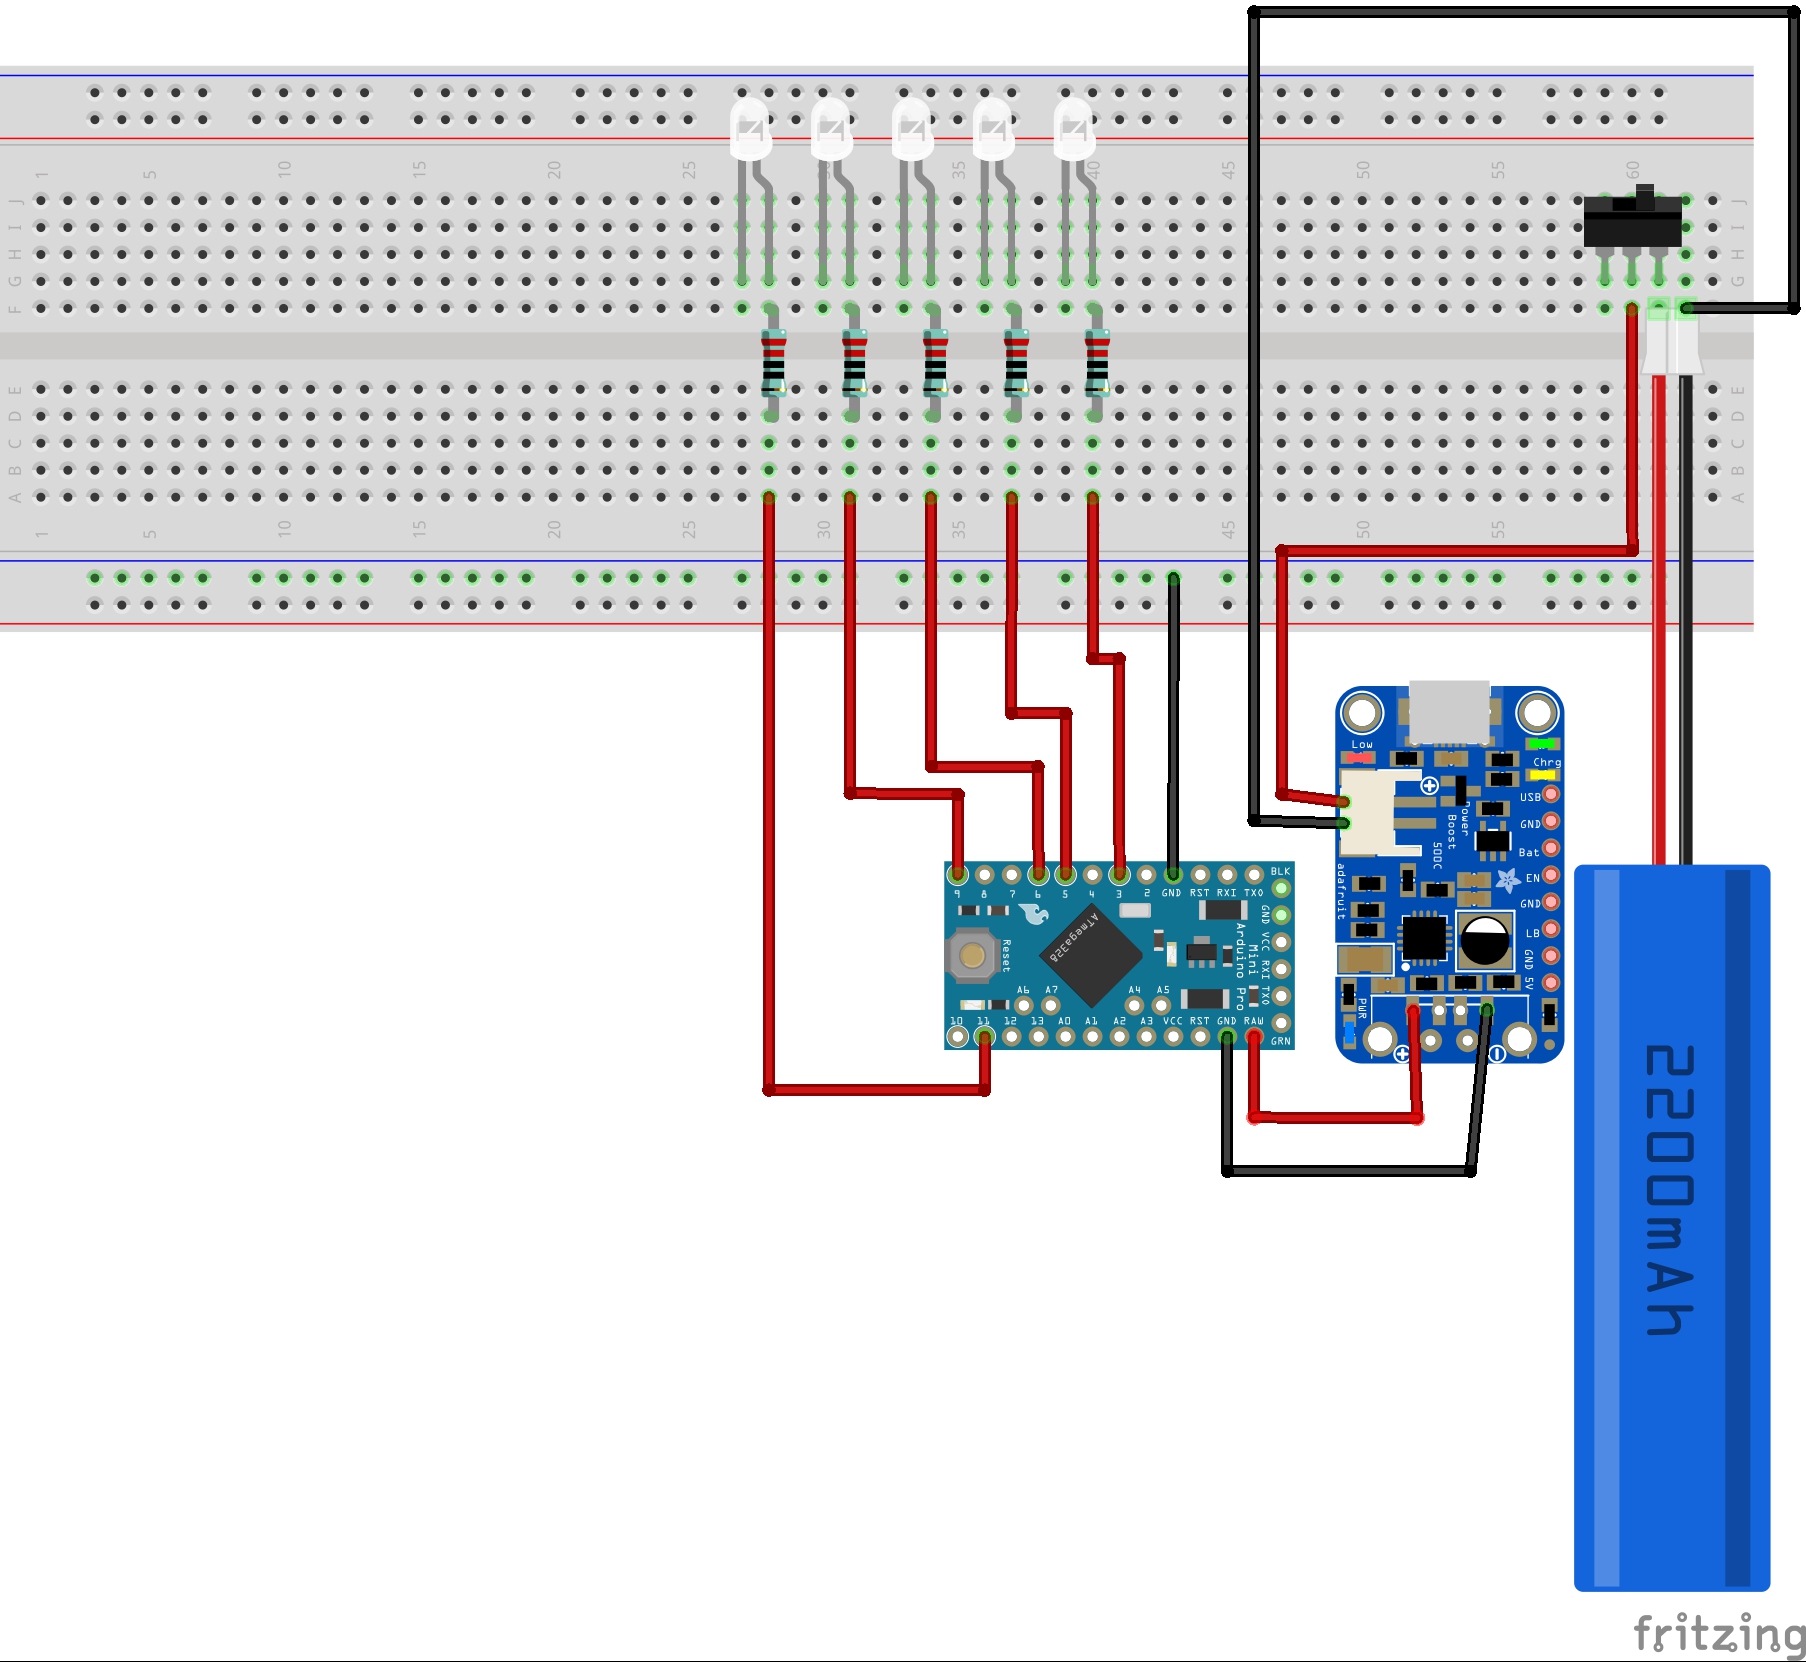1806x1662 pixels.
Task: Click the 5V pad on the PowerBoost
Action: (1551, 983)
